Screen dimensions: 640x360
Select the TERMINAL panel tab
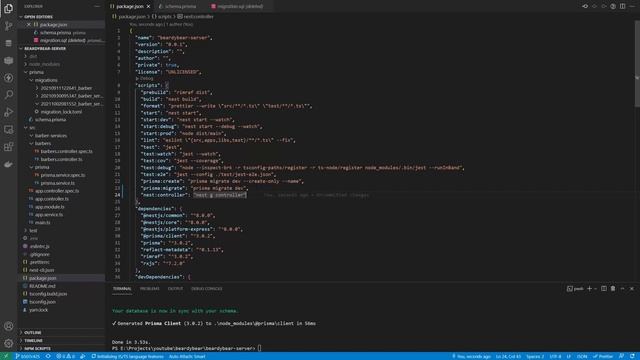(x=122, y=289)
